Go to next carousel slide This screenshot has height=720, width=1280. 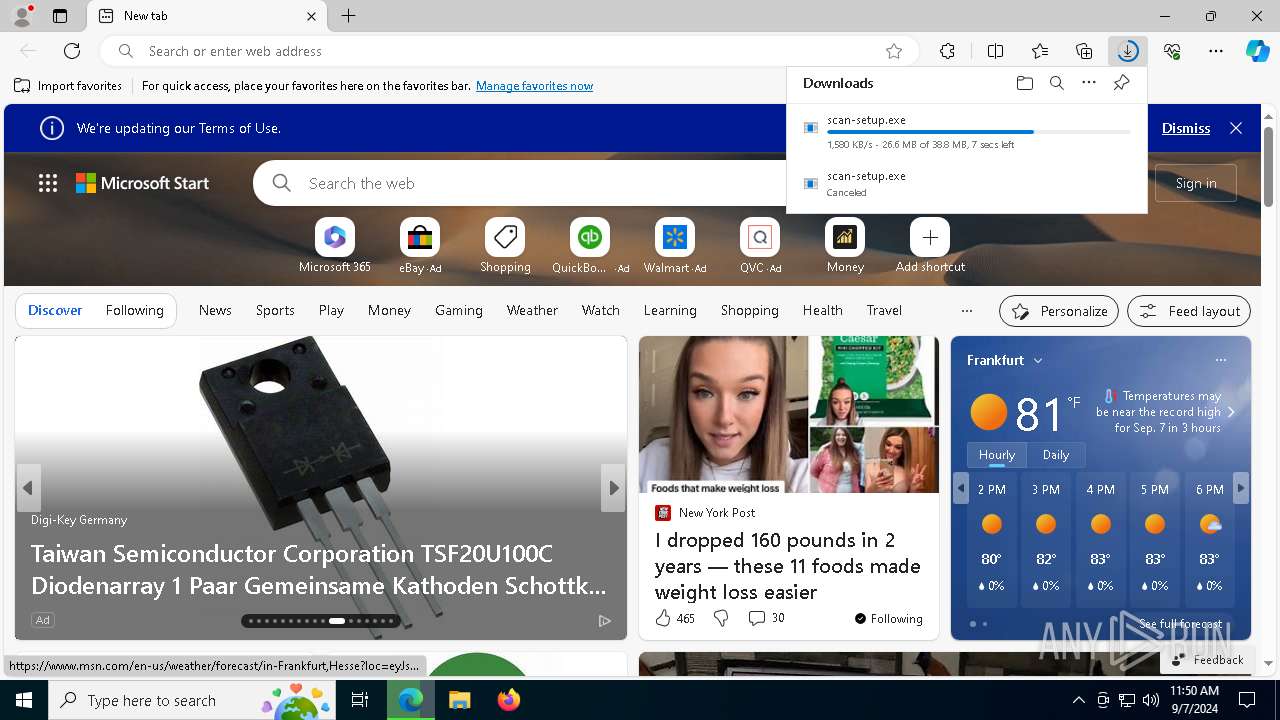(613, 488)
